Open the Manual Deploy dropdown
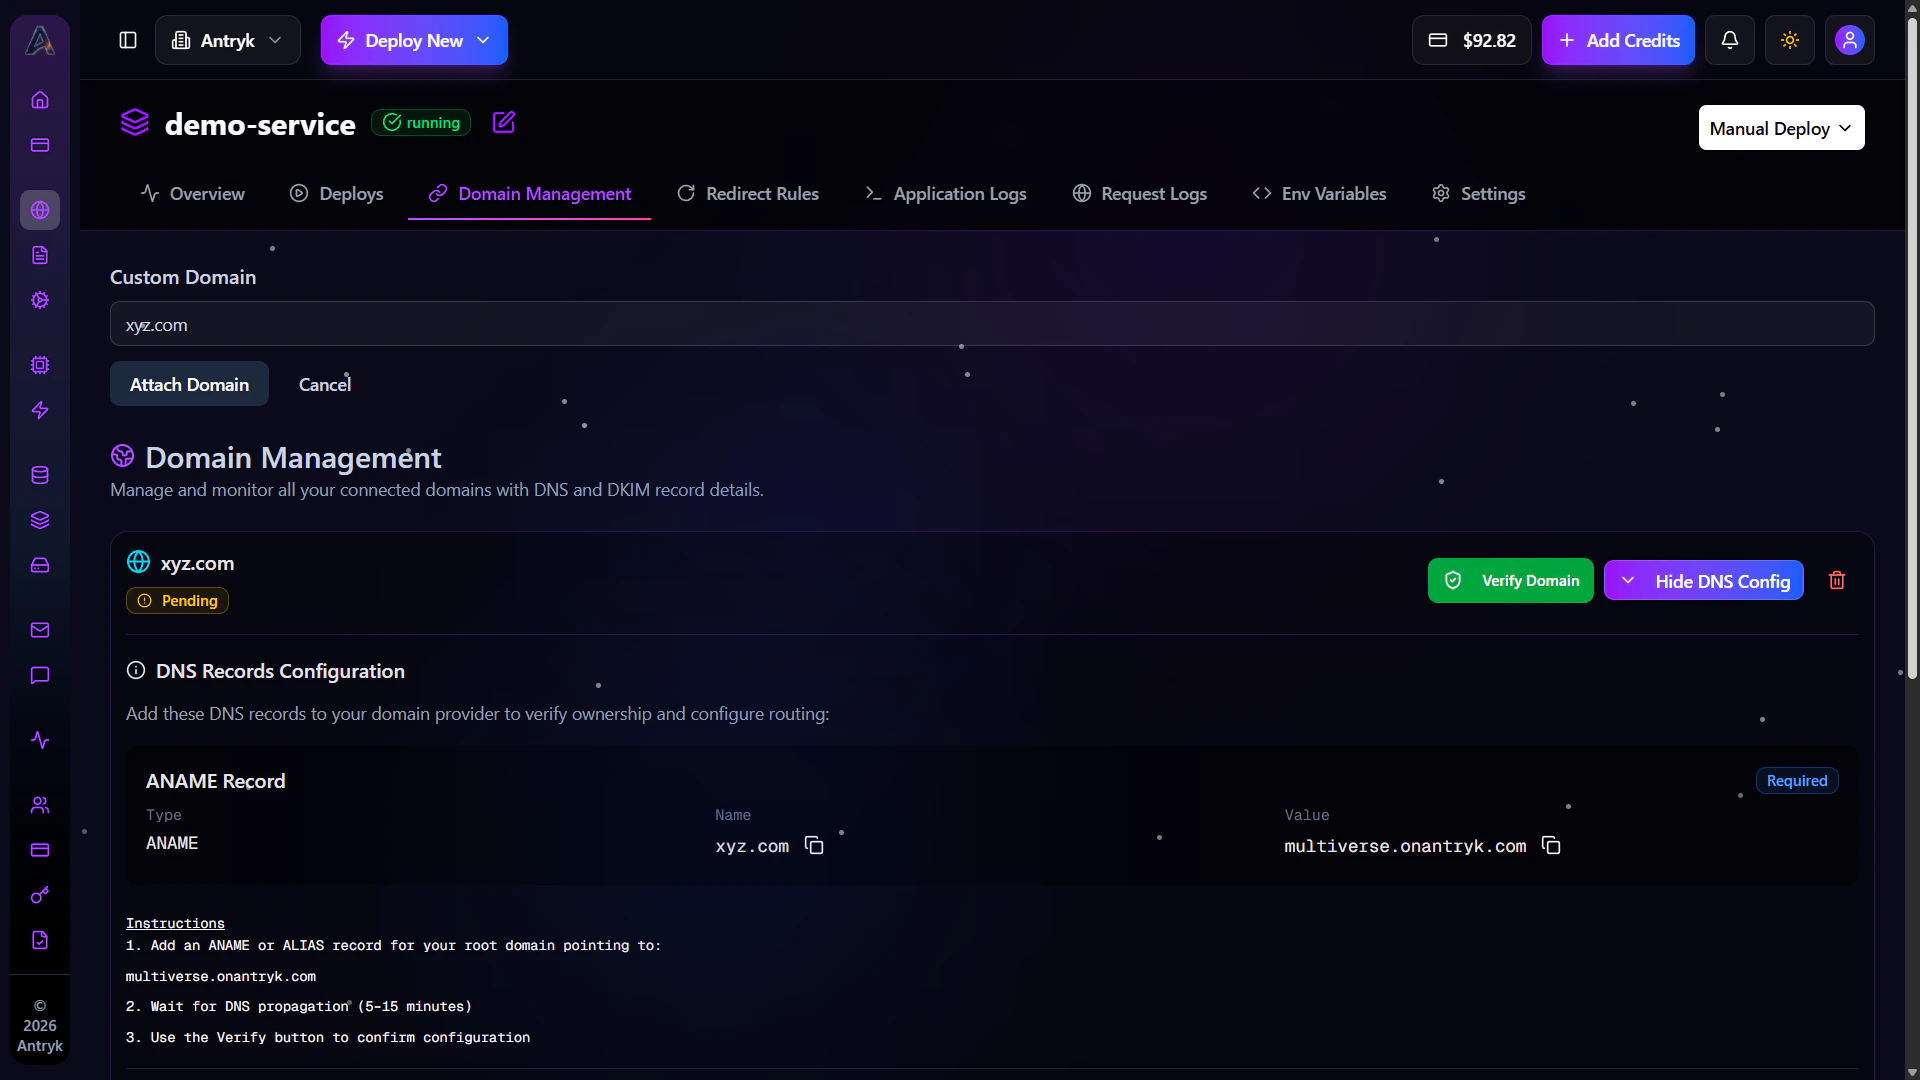Screen dimensions: 1920x1080 pos(1781,128)
